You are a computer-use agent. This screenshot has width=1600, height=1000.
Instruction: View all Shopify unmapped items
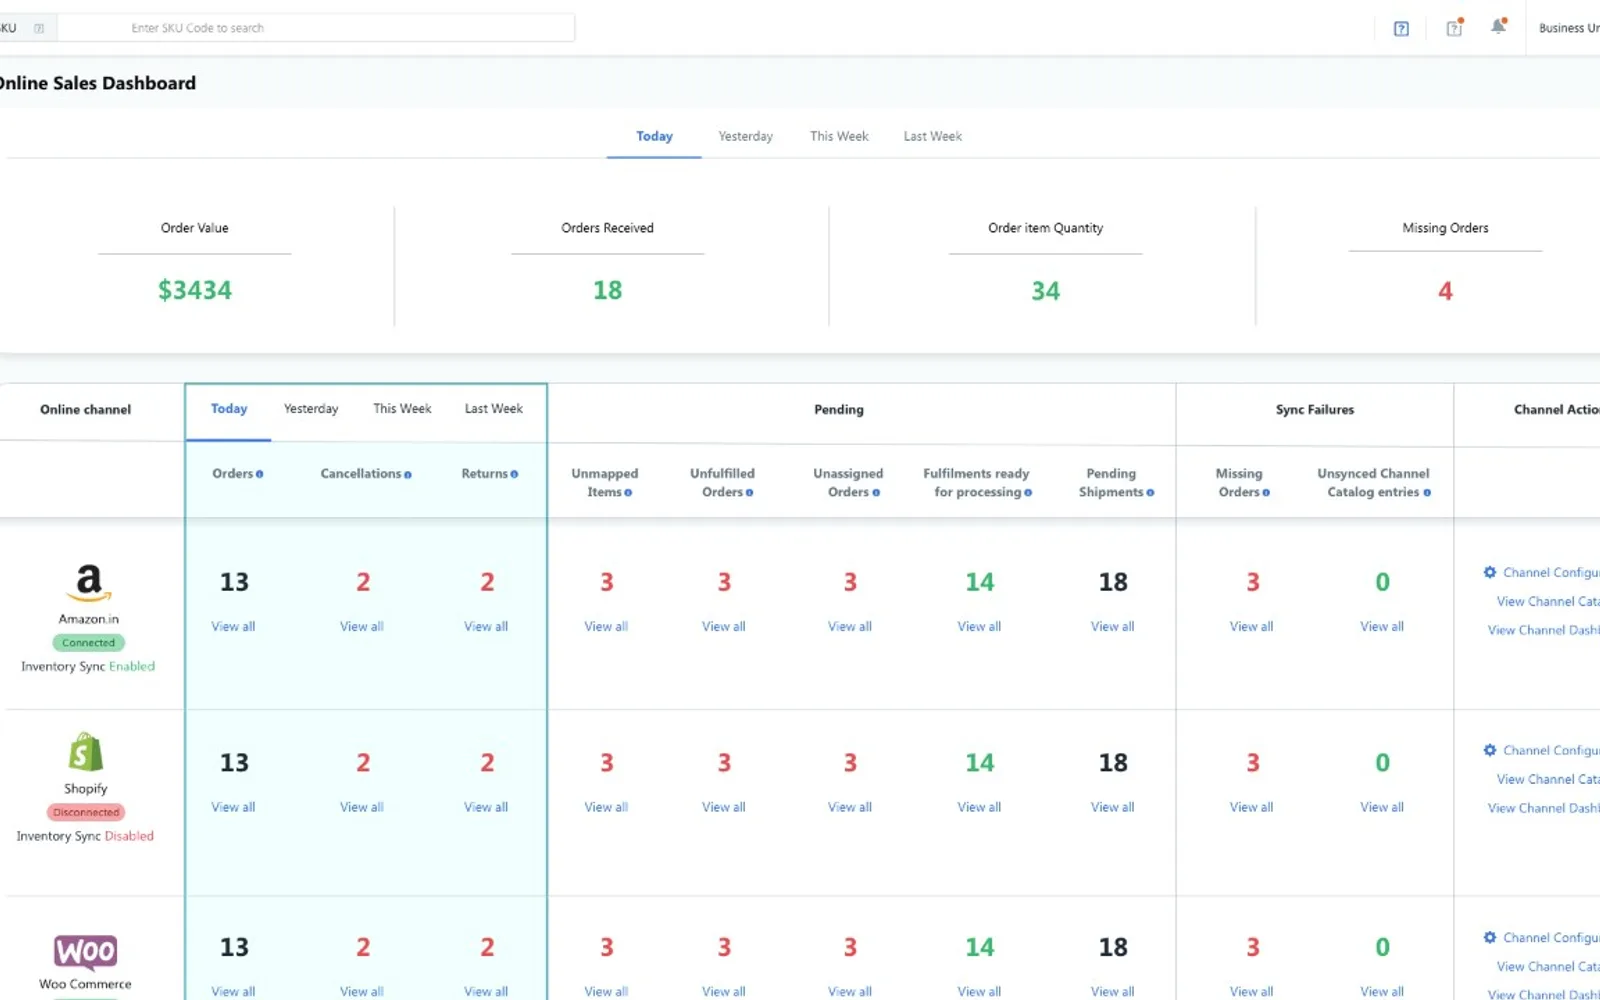point(606,807)
